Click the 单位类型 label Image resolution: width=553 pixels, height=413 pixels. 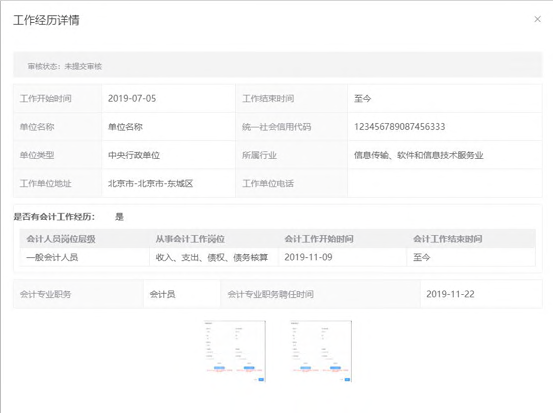point(37,155)
